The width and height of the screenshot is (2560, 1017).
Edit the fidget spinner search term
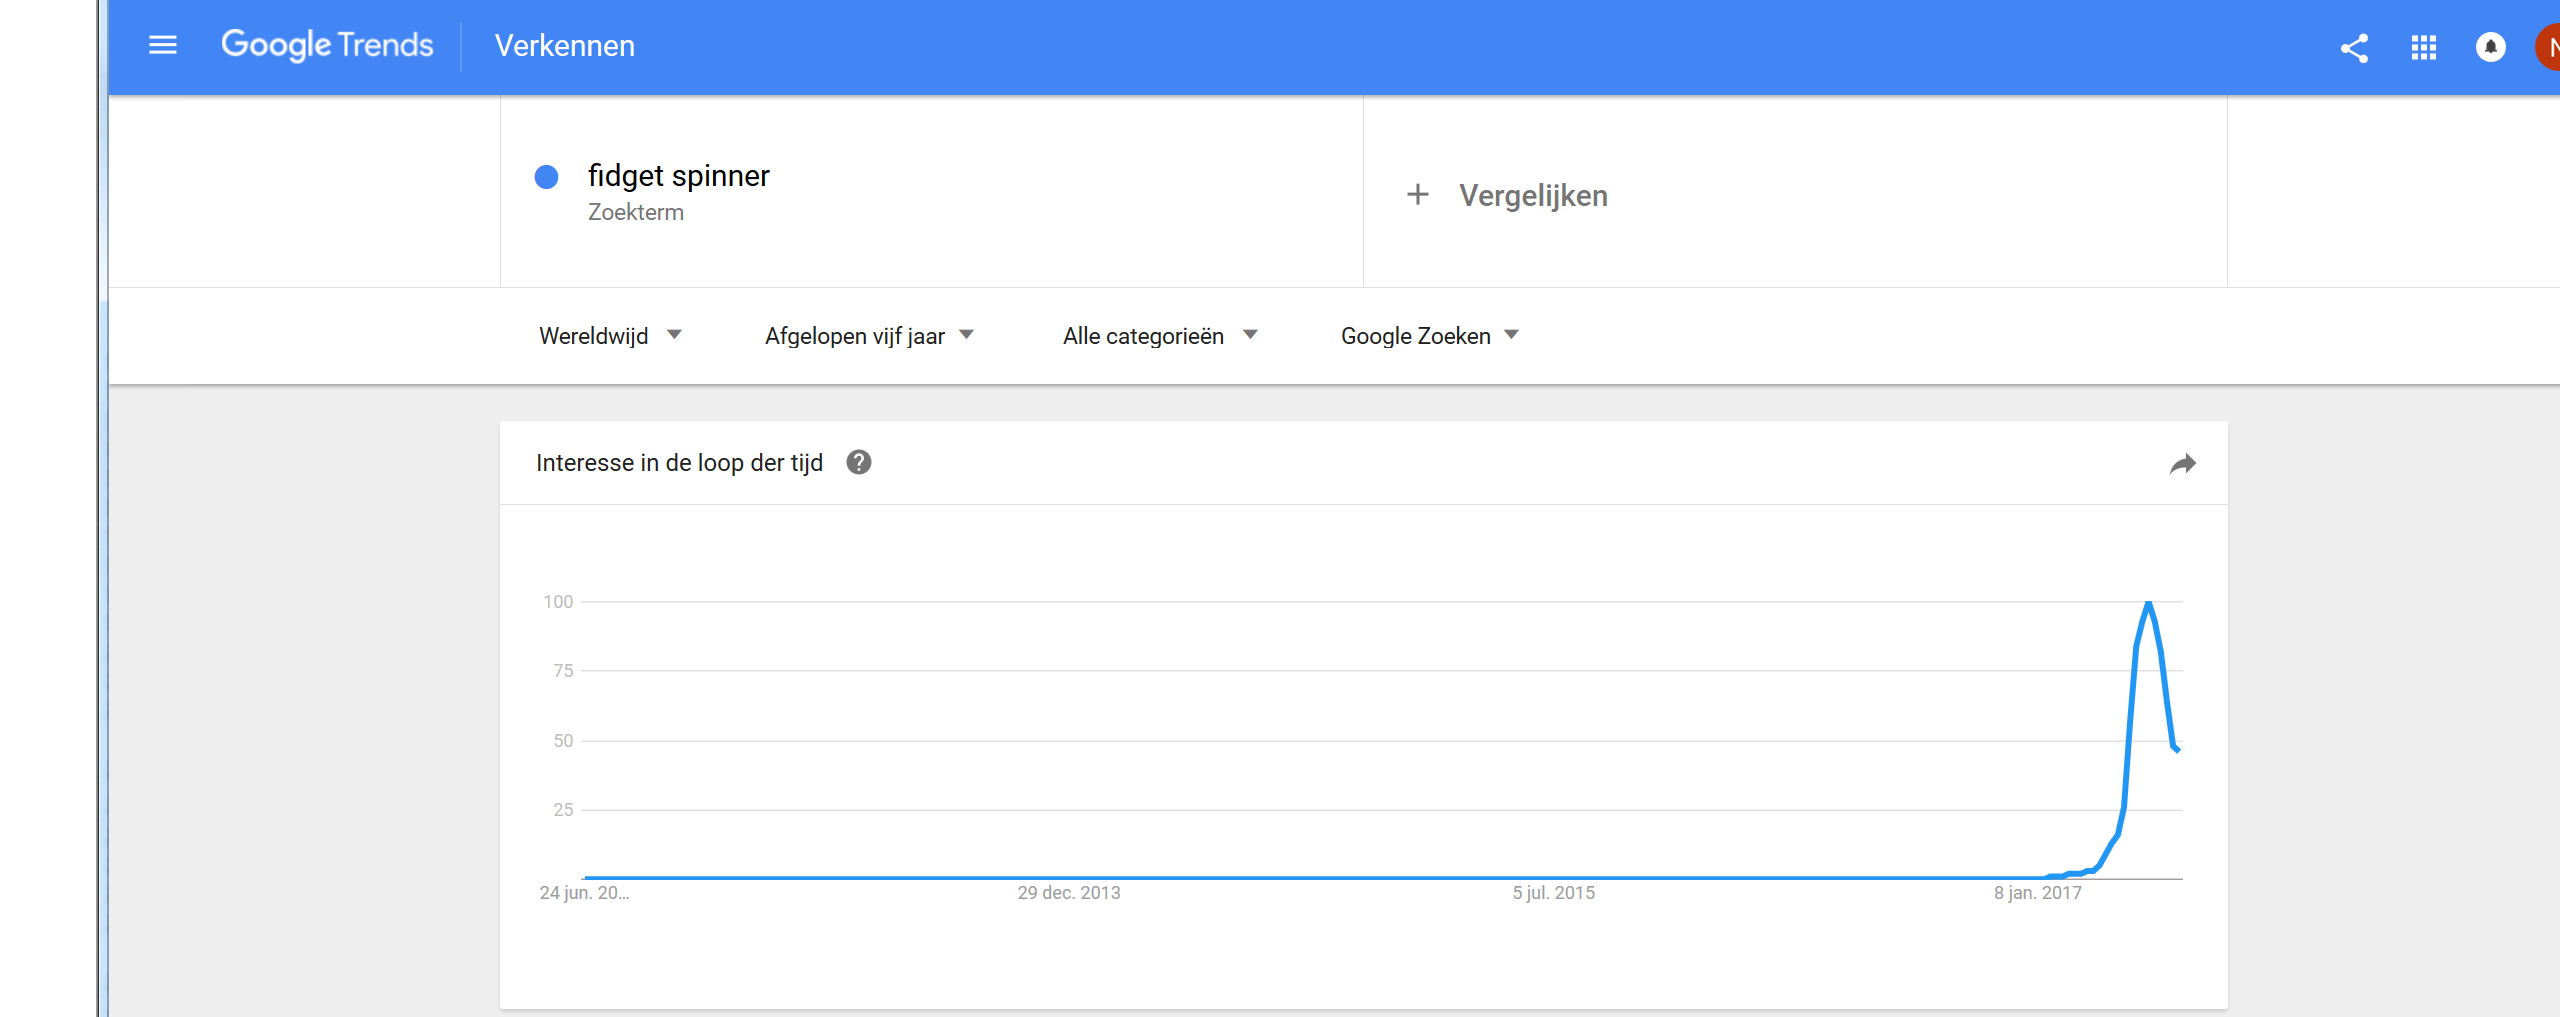pyautogui.click(x=678, y=176)
